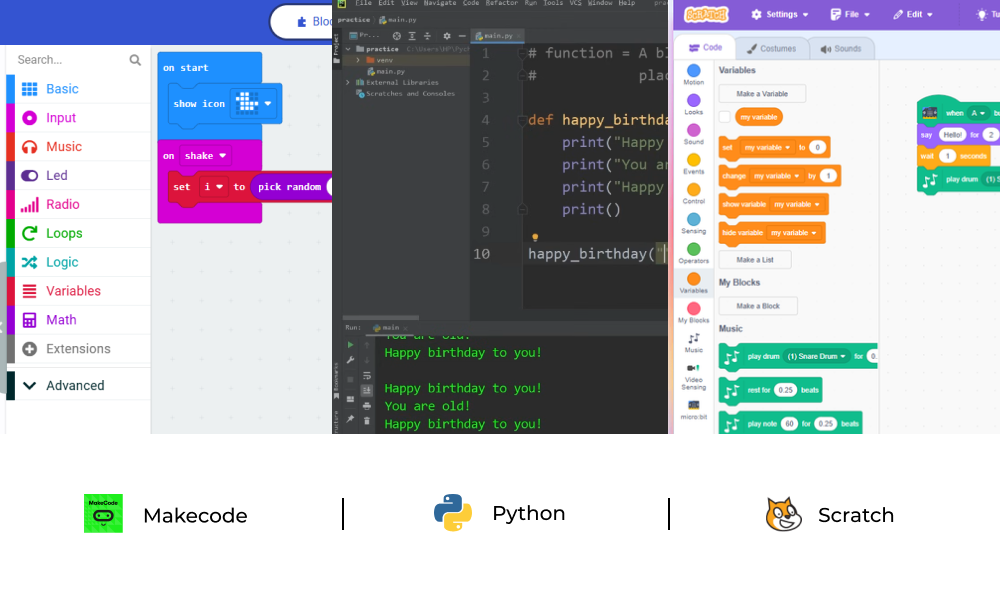This screenshot has width=1000, height=600.
Task: Open the Snare Drum dropdown in play drum block
Action: [817, 356]
